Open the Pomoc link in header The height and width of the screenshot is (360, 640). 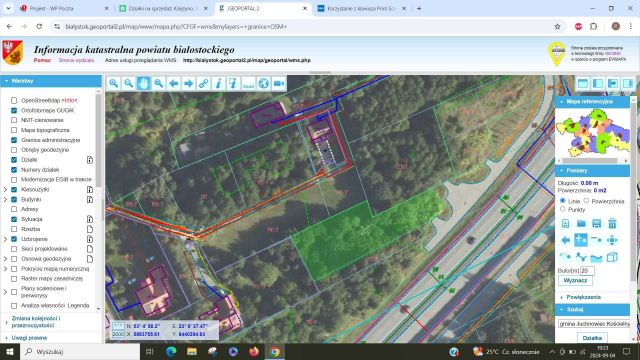click(x=42, y=60)
